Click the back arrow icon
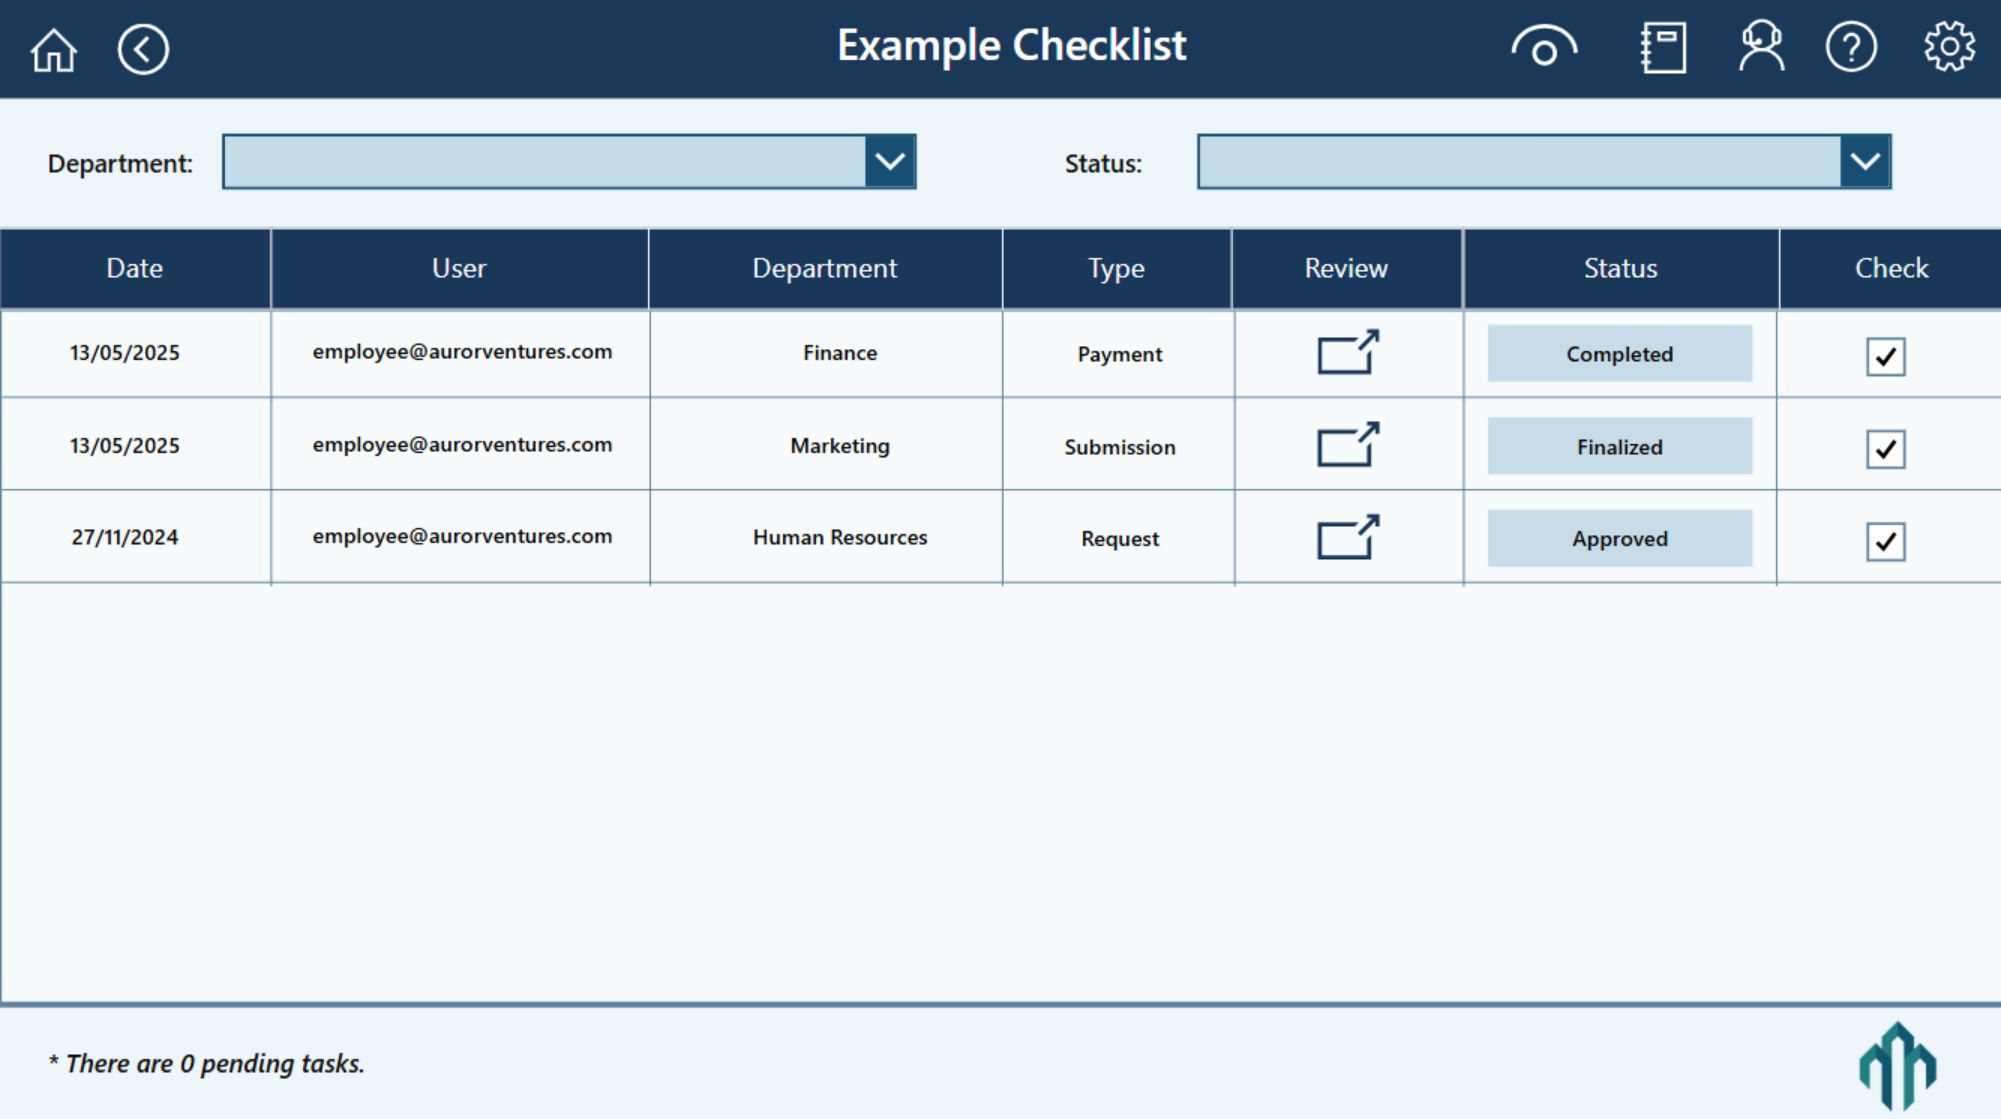This screenshot has height=1119, width=2001. [143, 49]
